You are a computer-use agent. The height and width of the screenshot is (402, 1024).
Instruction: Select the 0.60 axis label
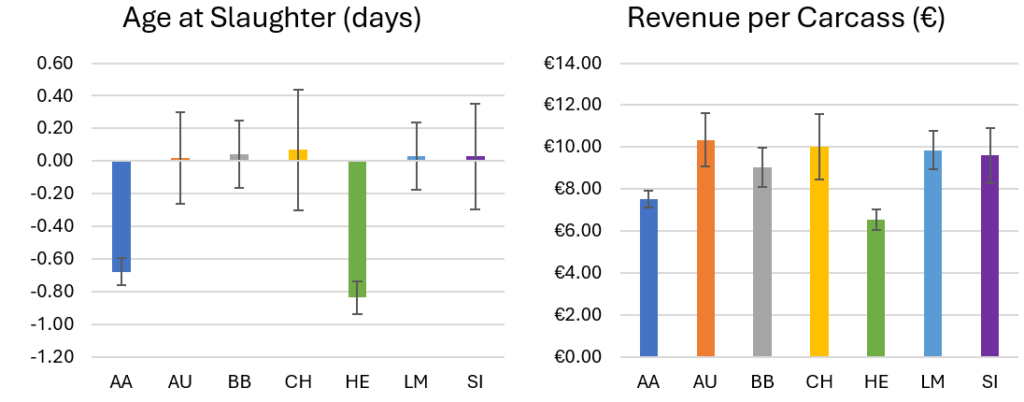(57, 63)
